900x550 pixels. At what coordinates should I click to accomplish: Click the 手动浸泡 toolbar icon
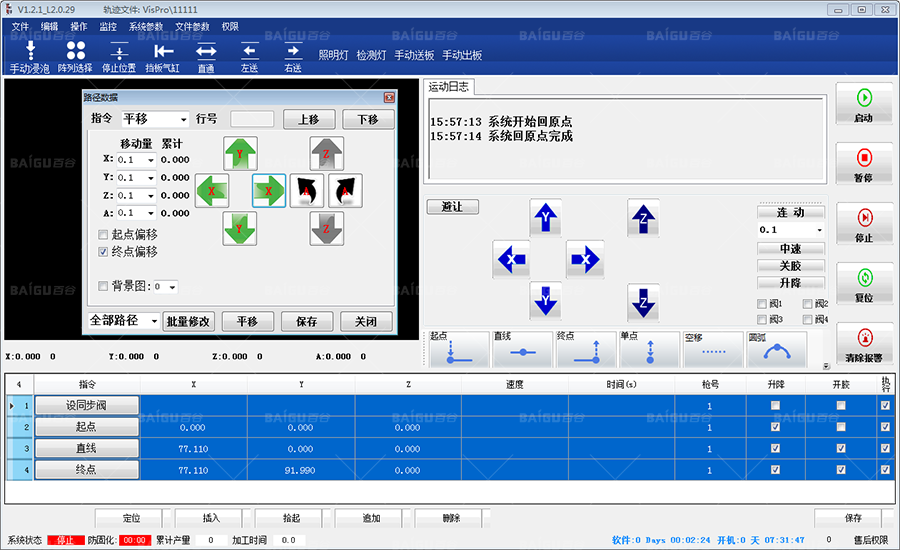point(30,57)
